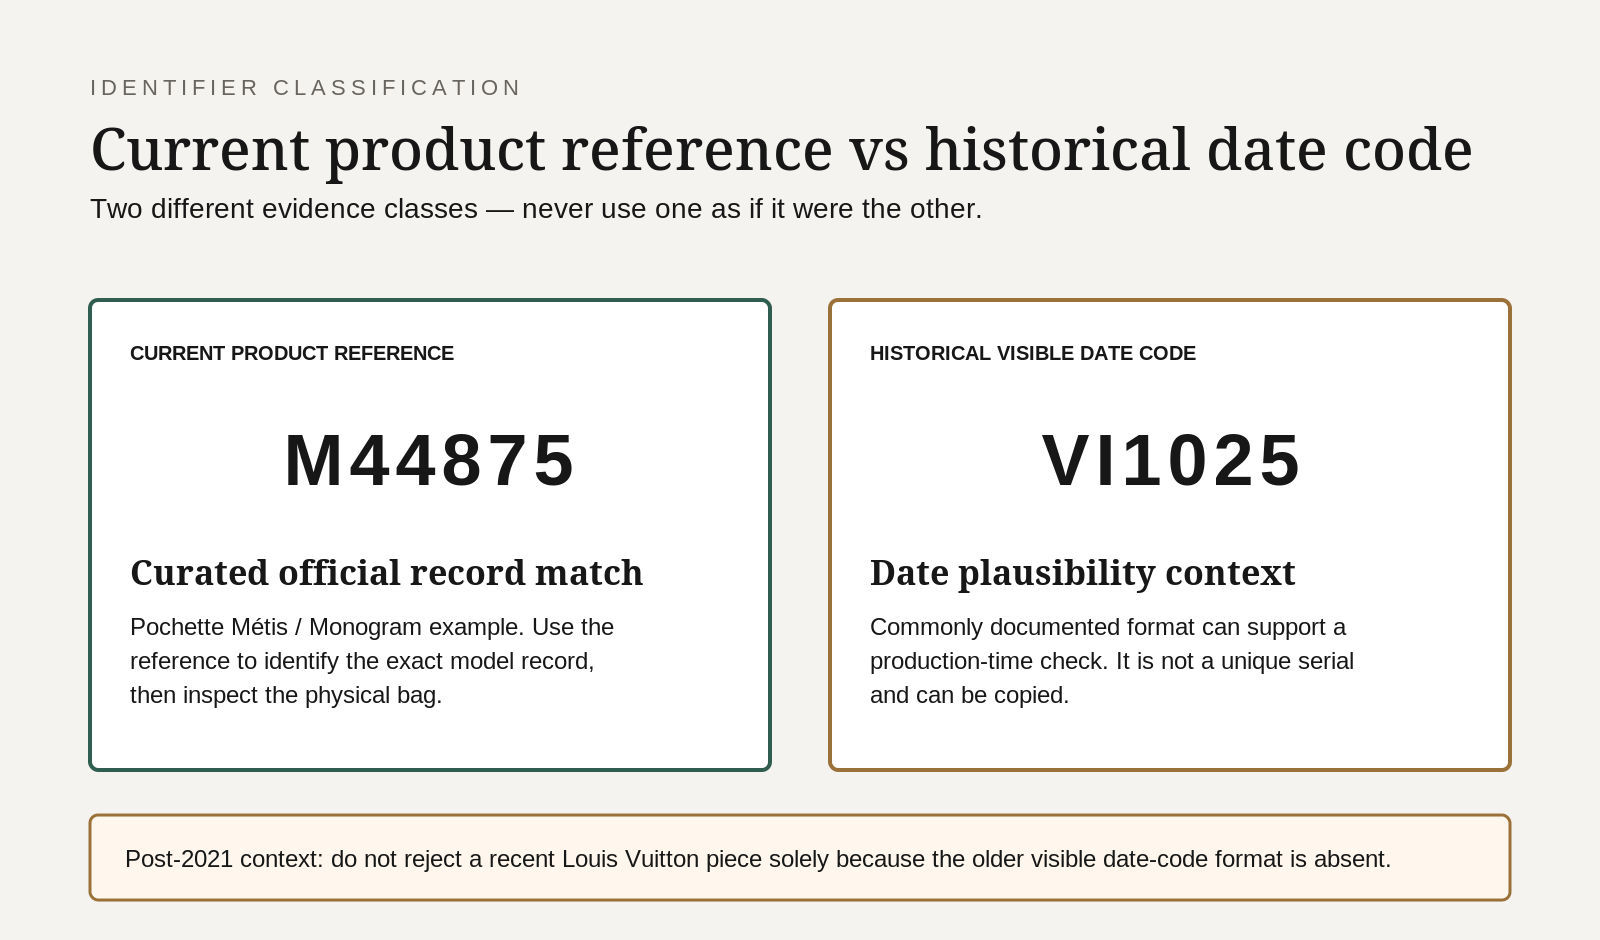Click the Post-2021 context note banner

(800, 858)
